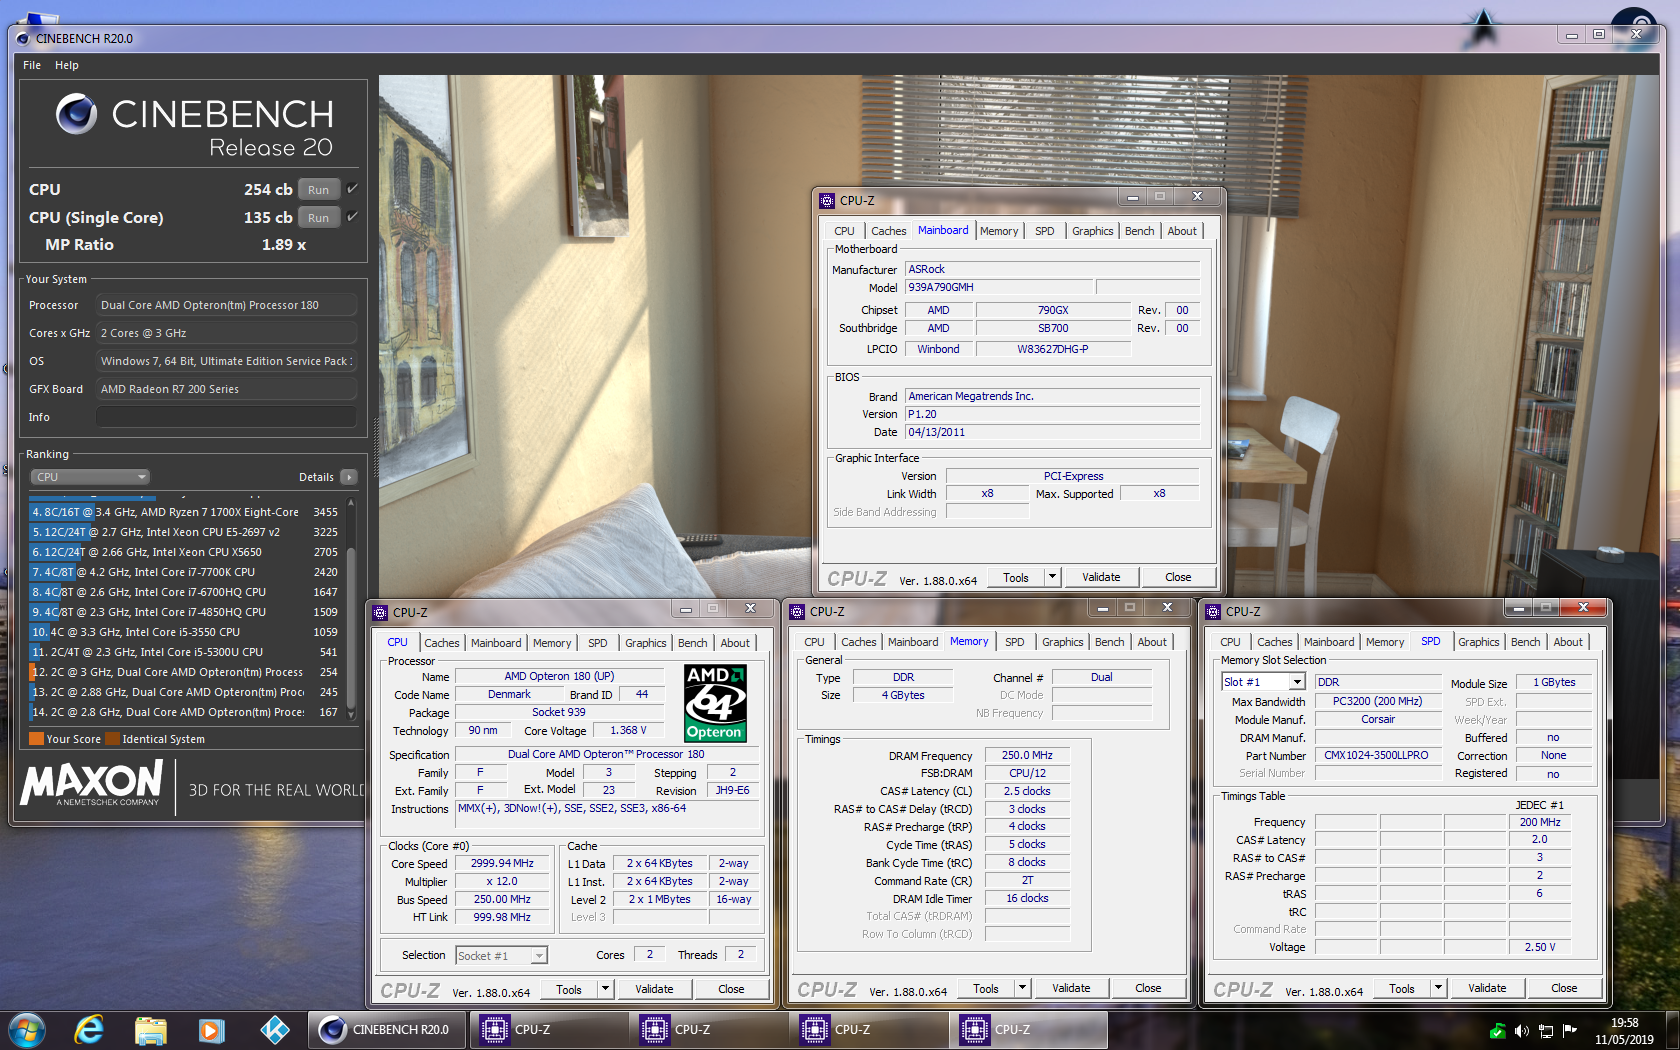1680x1050 pixels.
Task: Click the green tray status icon
Action: coord(1497,1031)
